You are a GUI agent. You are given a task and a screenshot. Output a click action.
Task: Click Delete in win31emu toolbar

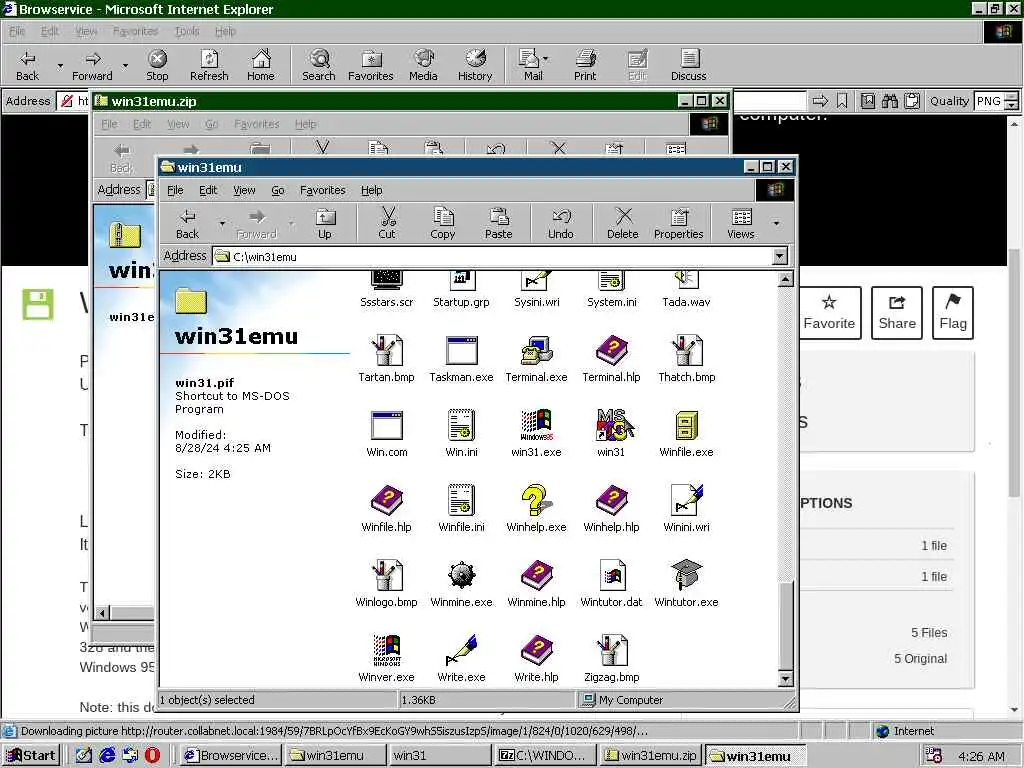(622, 223)
